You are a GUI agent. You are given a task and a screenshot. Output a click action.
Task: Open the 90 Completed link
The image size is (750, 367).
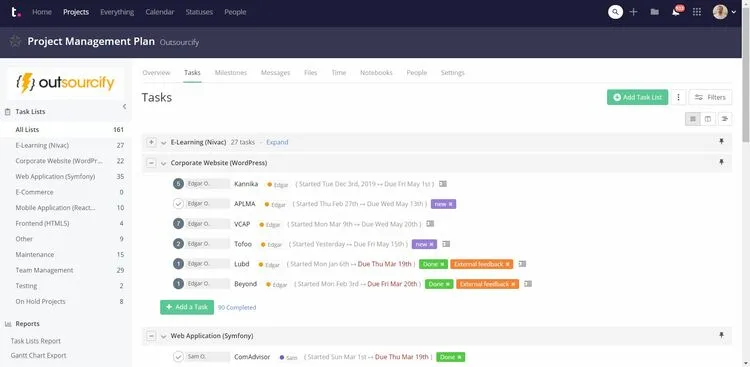point(237,308)
